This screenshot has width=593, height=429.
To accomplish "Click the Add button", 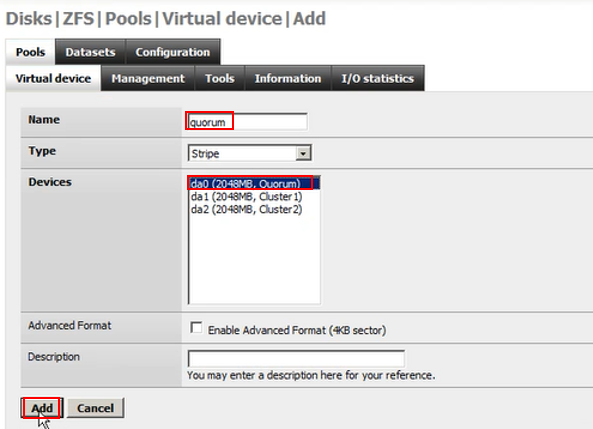I will [42, 408].
